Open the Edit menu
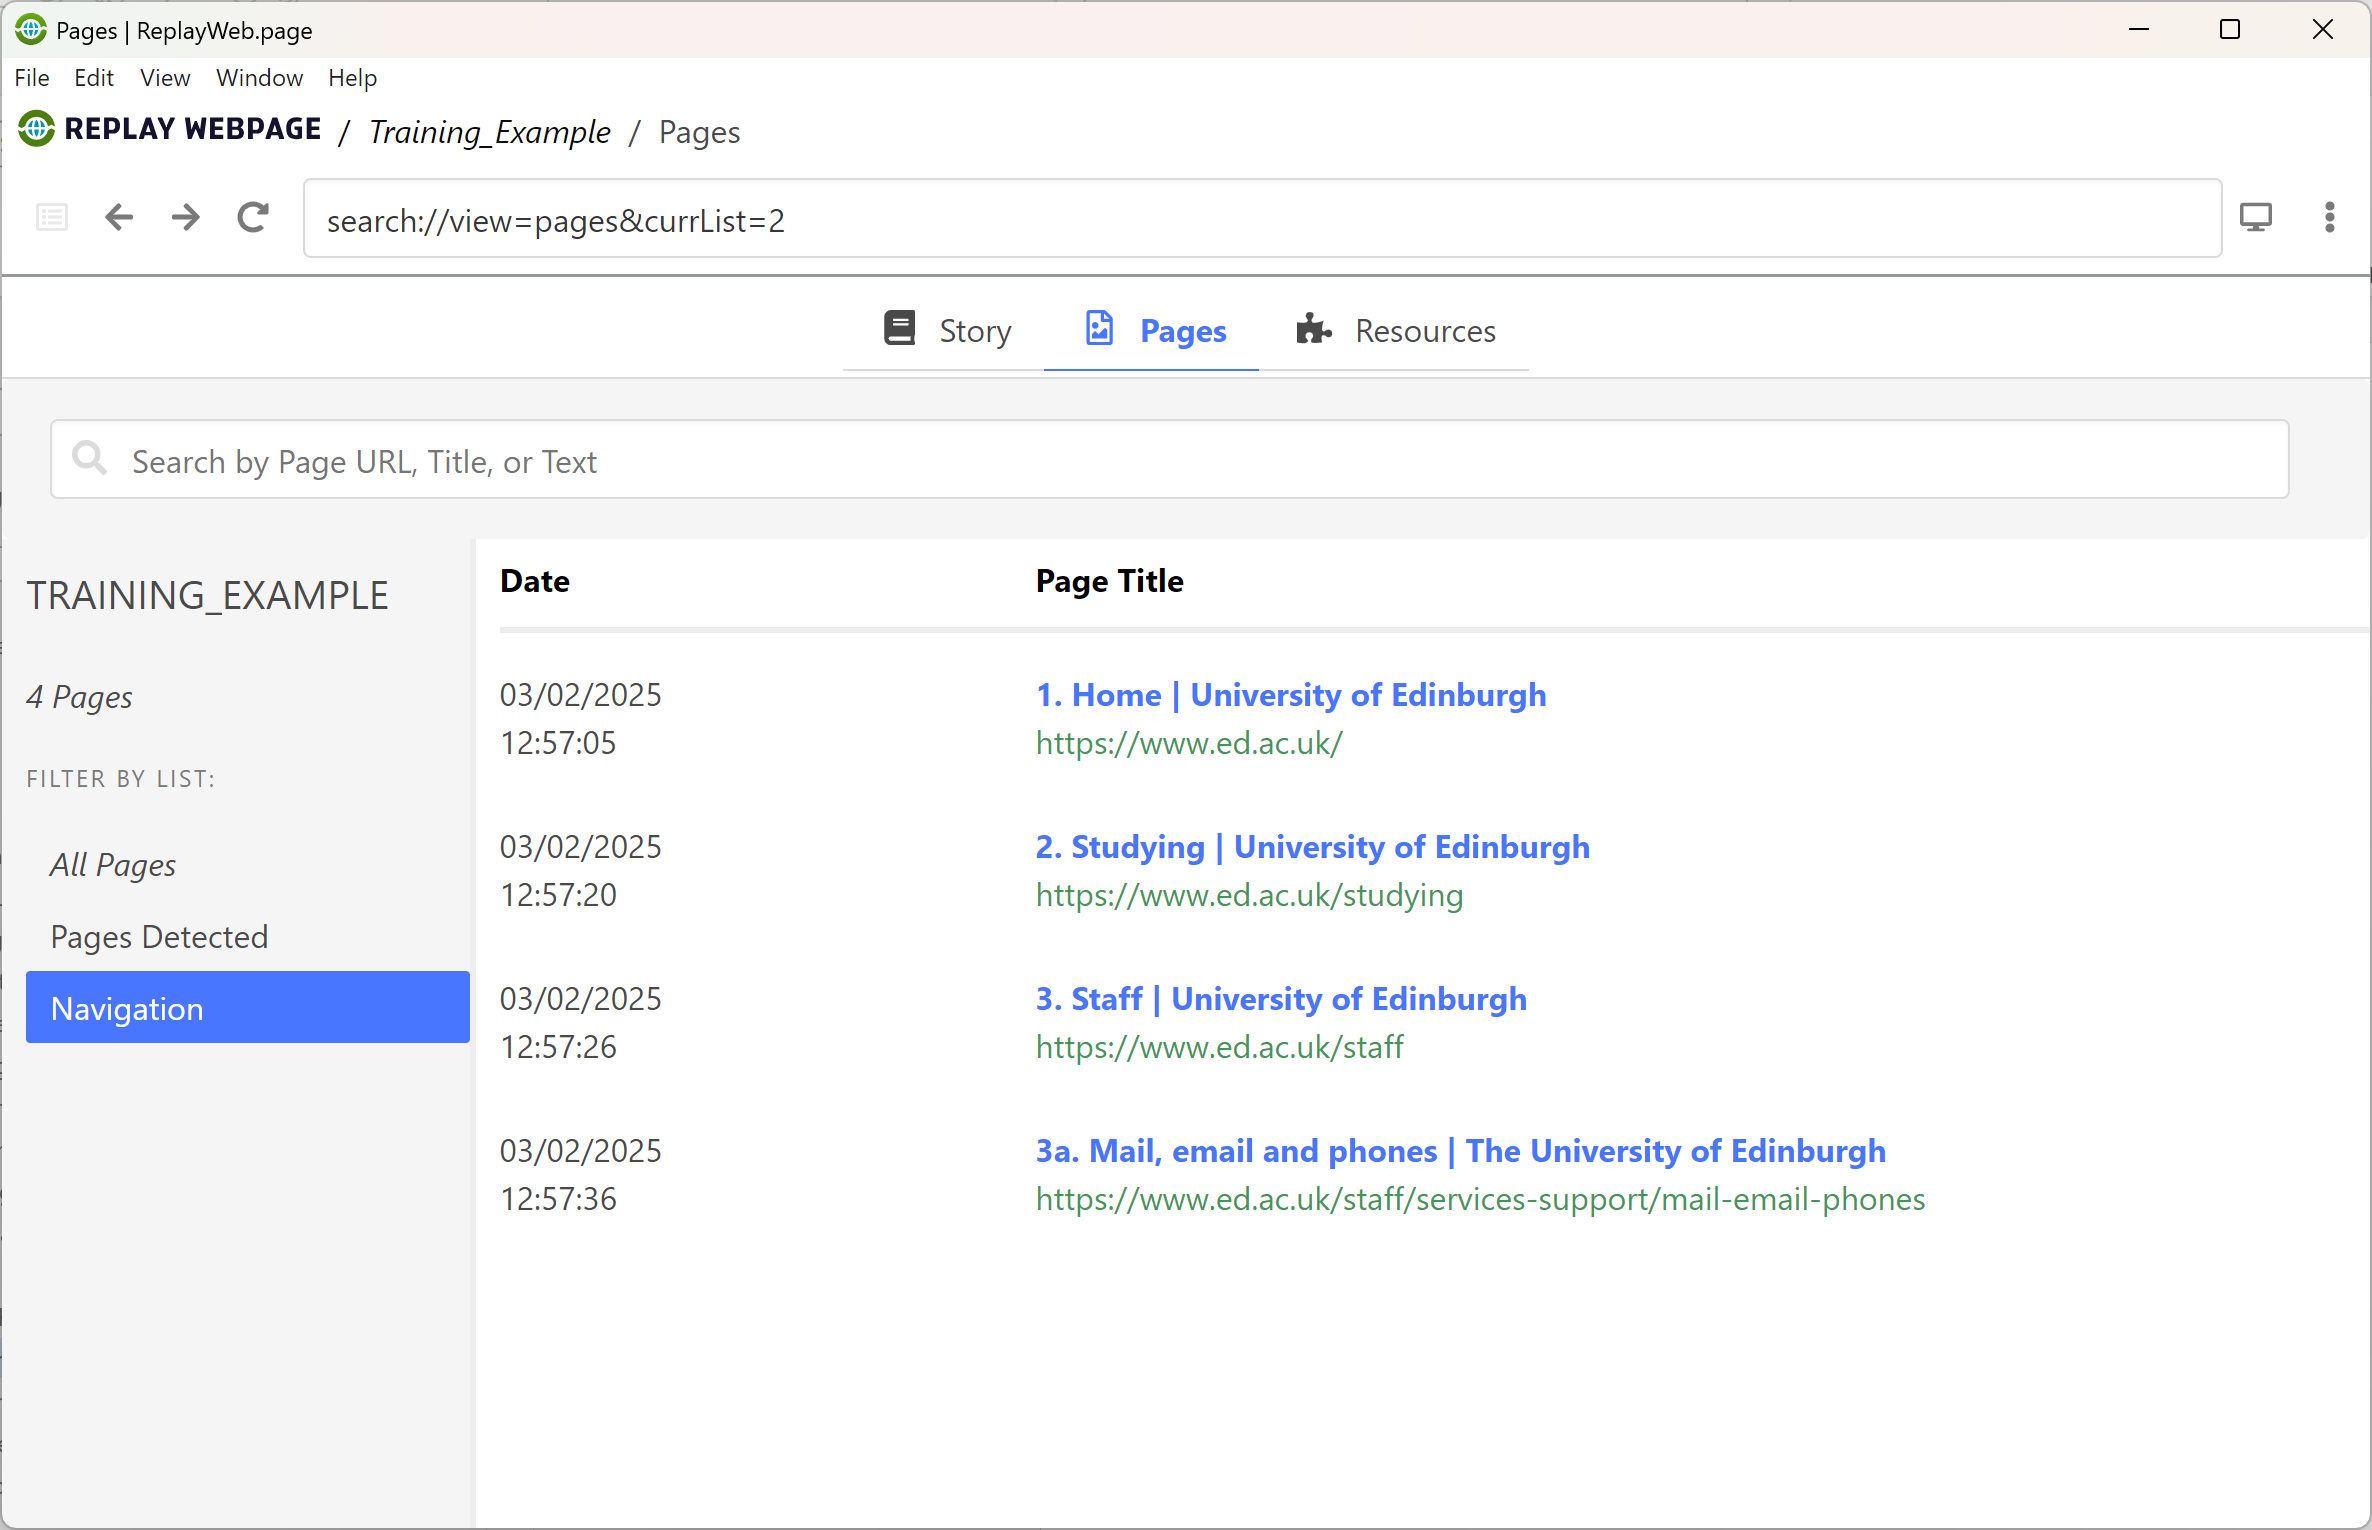Image resolution: width=2372 pixels, height=1530 pixels. [x=94, y=78]
